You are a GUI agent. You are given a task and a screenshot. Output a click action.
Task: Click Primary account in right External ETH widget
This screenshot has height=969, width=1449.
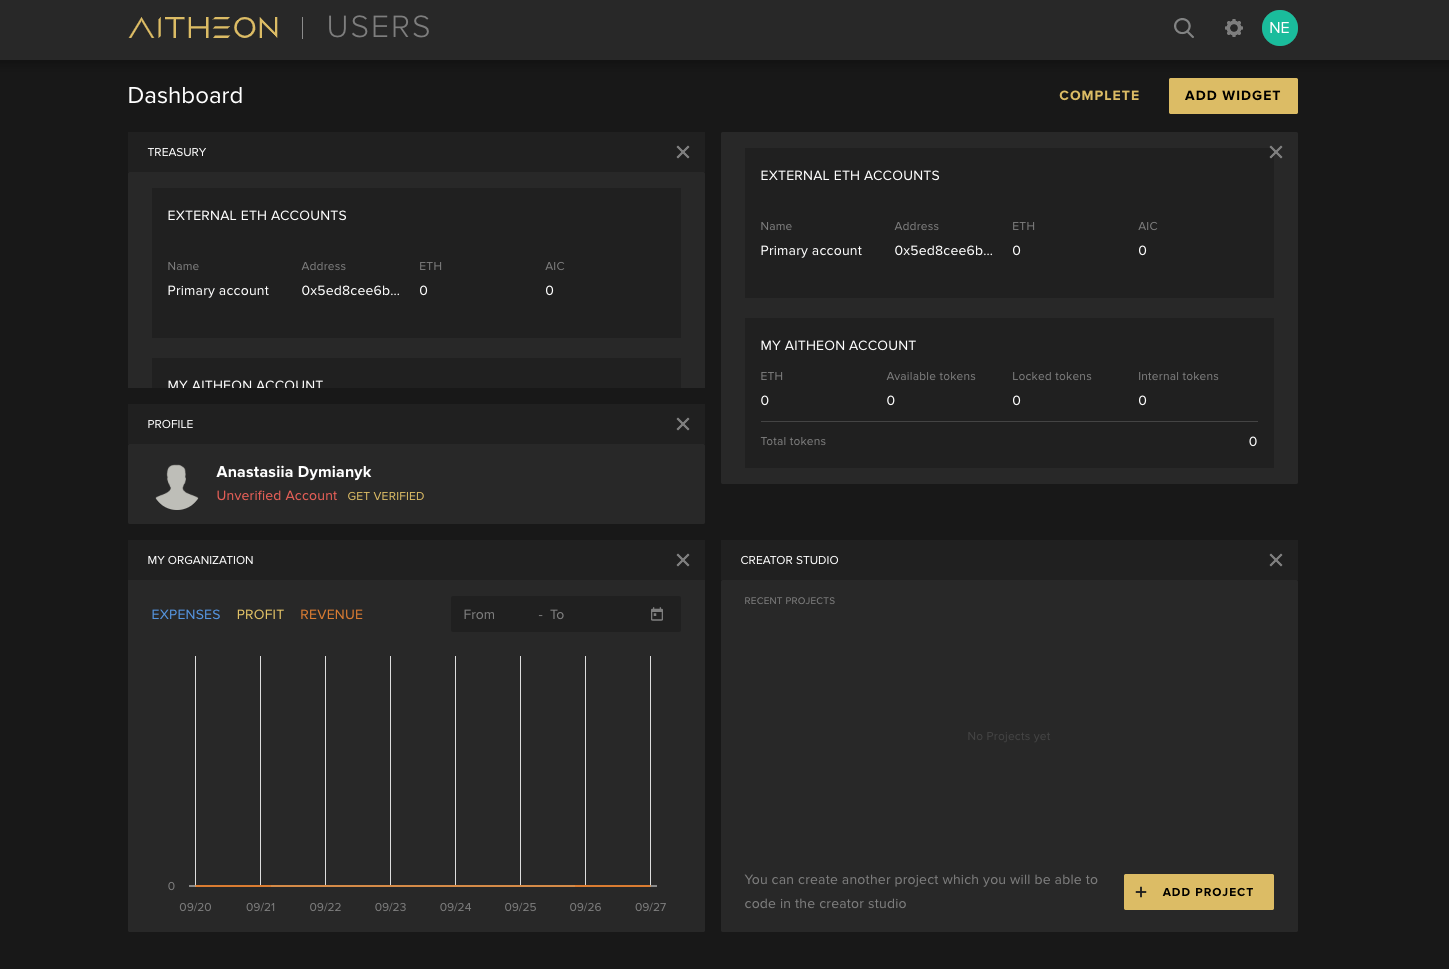811,251
